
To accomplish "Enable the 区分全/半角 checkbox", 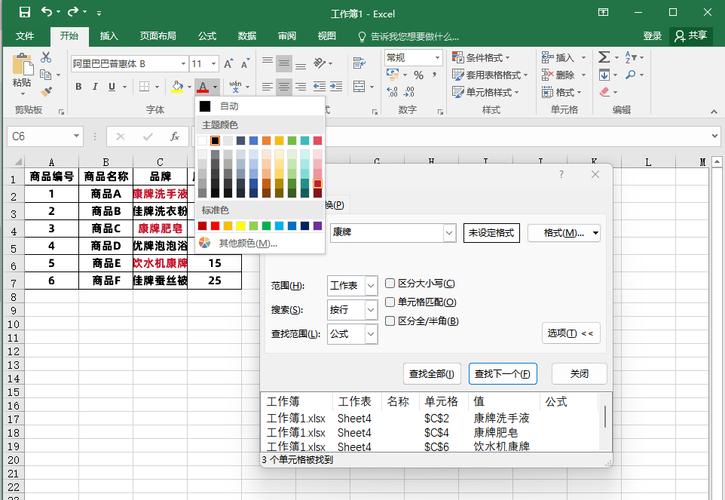I will click(x=390, y=321).
